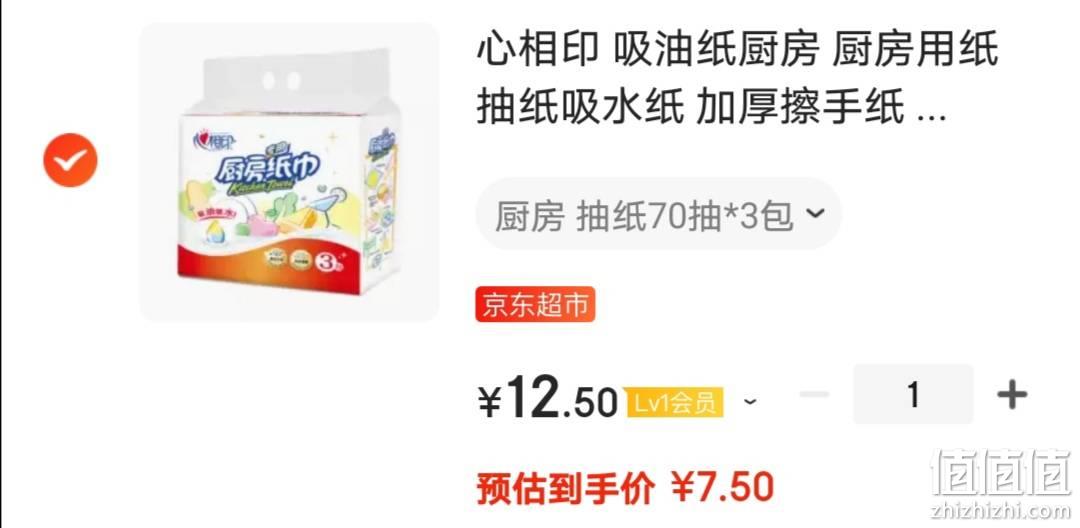Click 厨房纸巾 lettering on the package

coord(265,169)
